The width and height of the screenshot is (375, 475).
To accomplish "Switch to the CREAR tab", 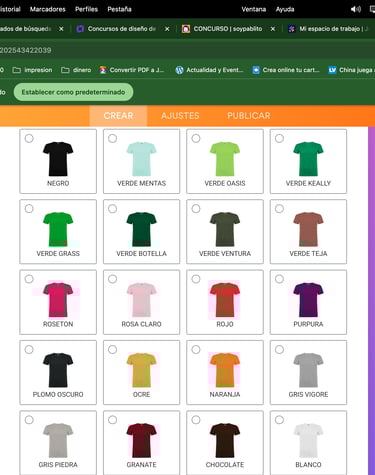I will tap(118, 116).
